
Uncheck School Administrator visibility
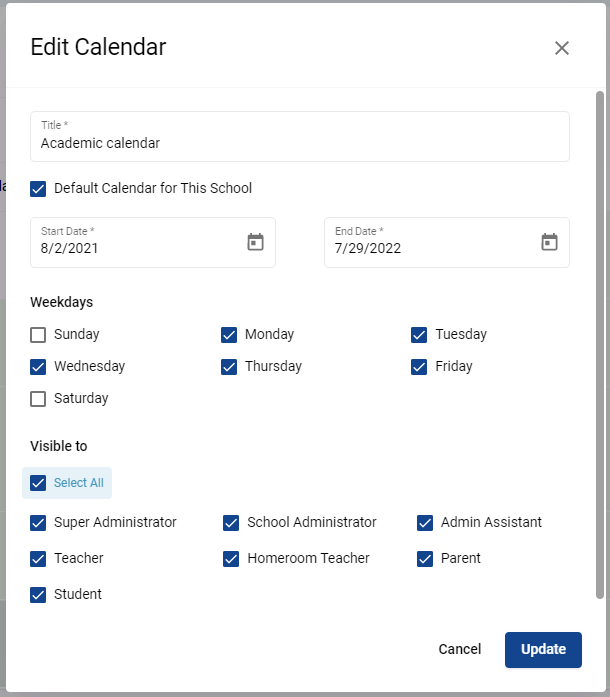[231, 523]
